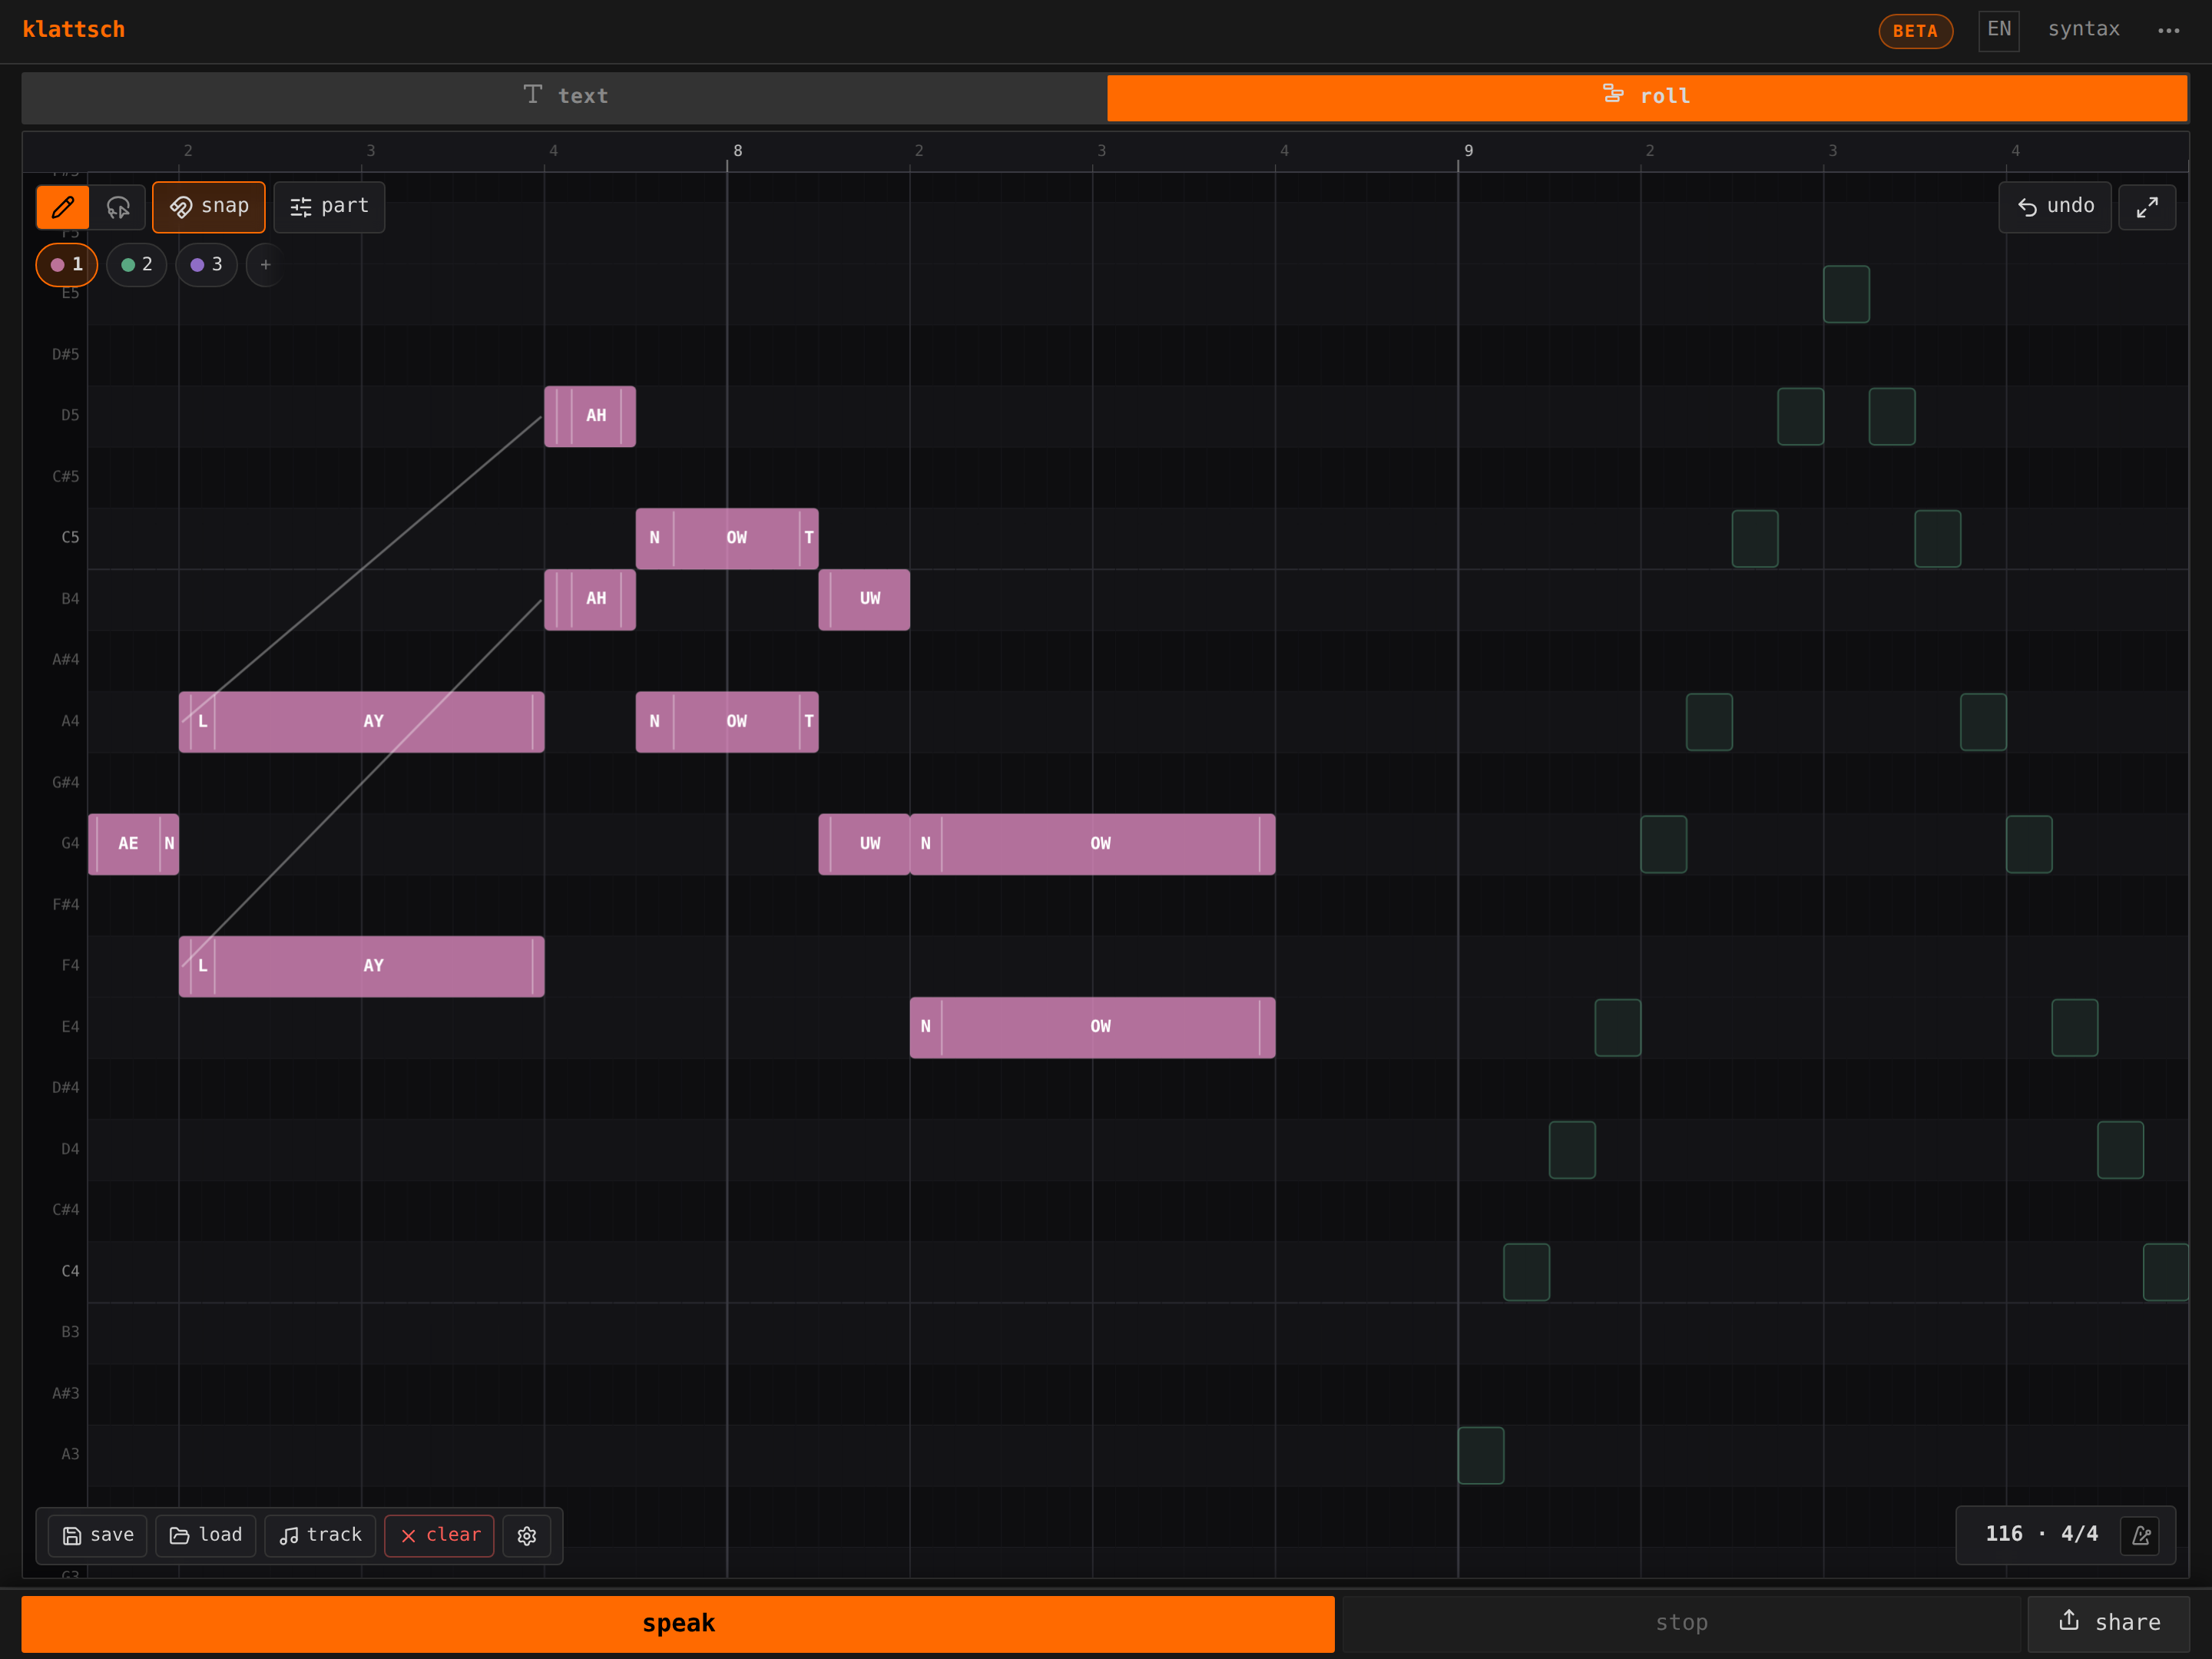Load a saved project

point(206,1535)
